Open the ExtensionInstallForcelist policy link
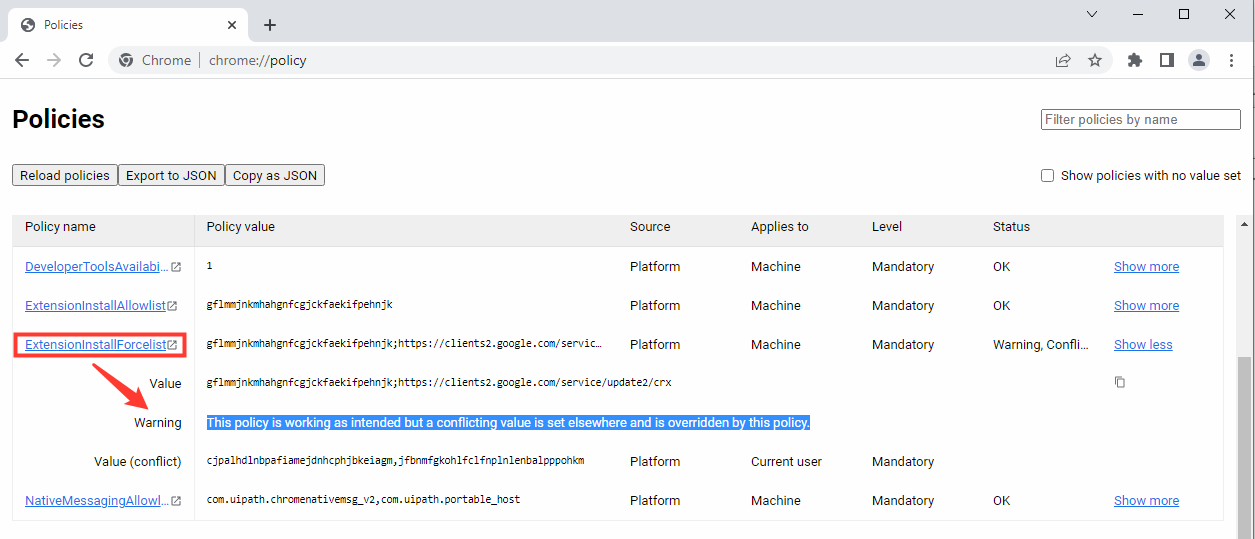1255x539 pixels. [x=95, y=345]
